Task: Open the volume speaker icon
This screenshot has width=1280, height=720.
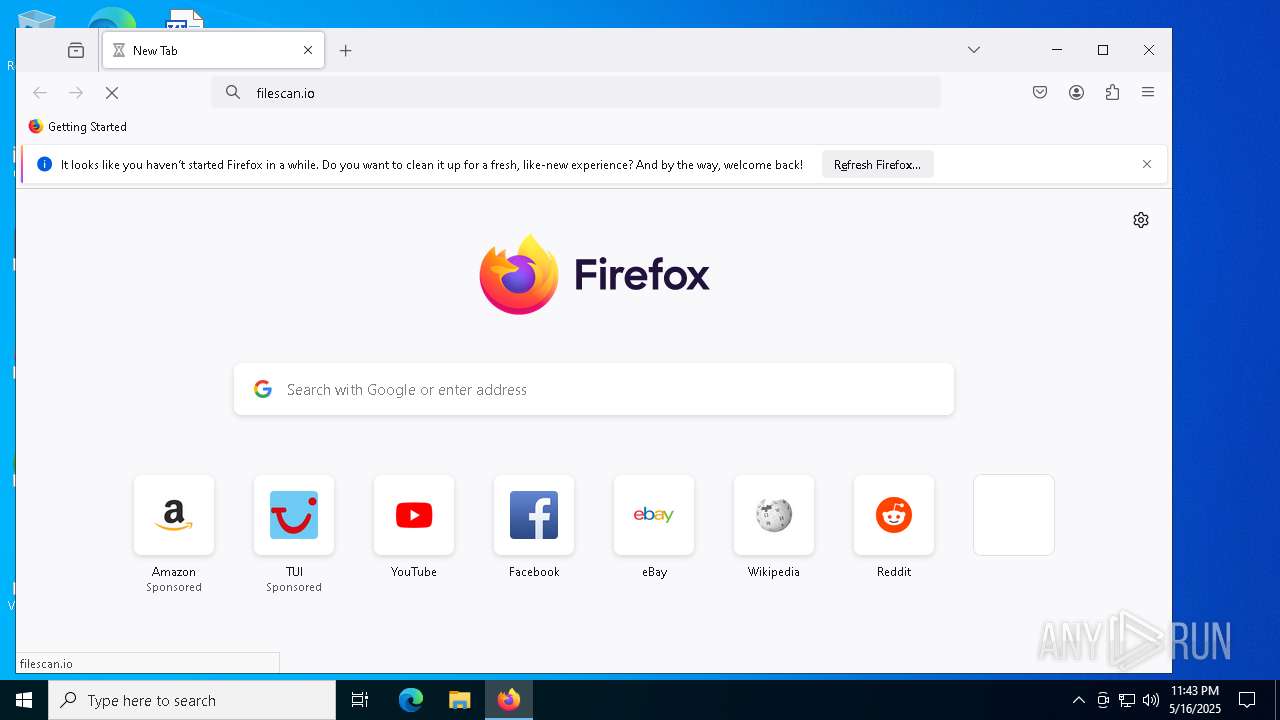Action: (1151, 700)
